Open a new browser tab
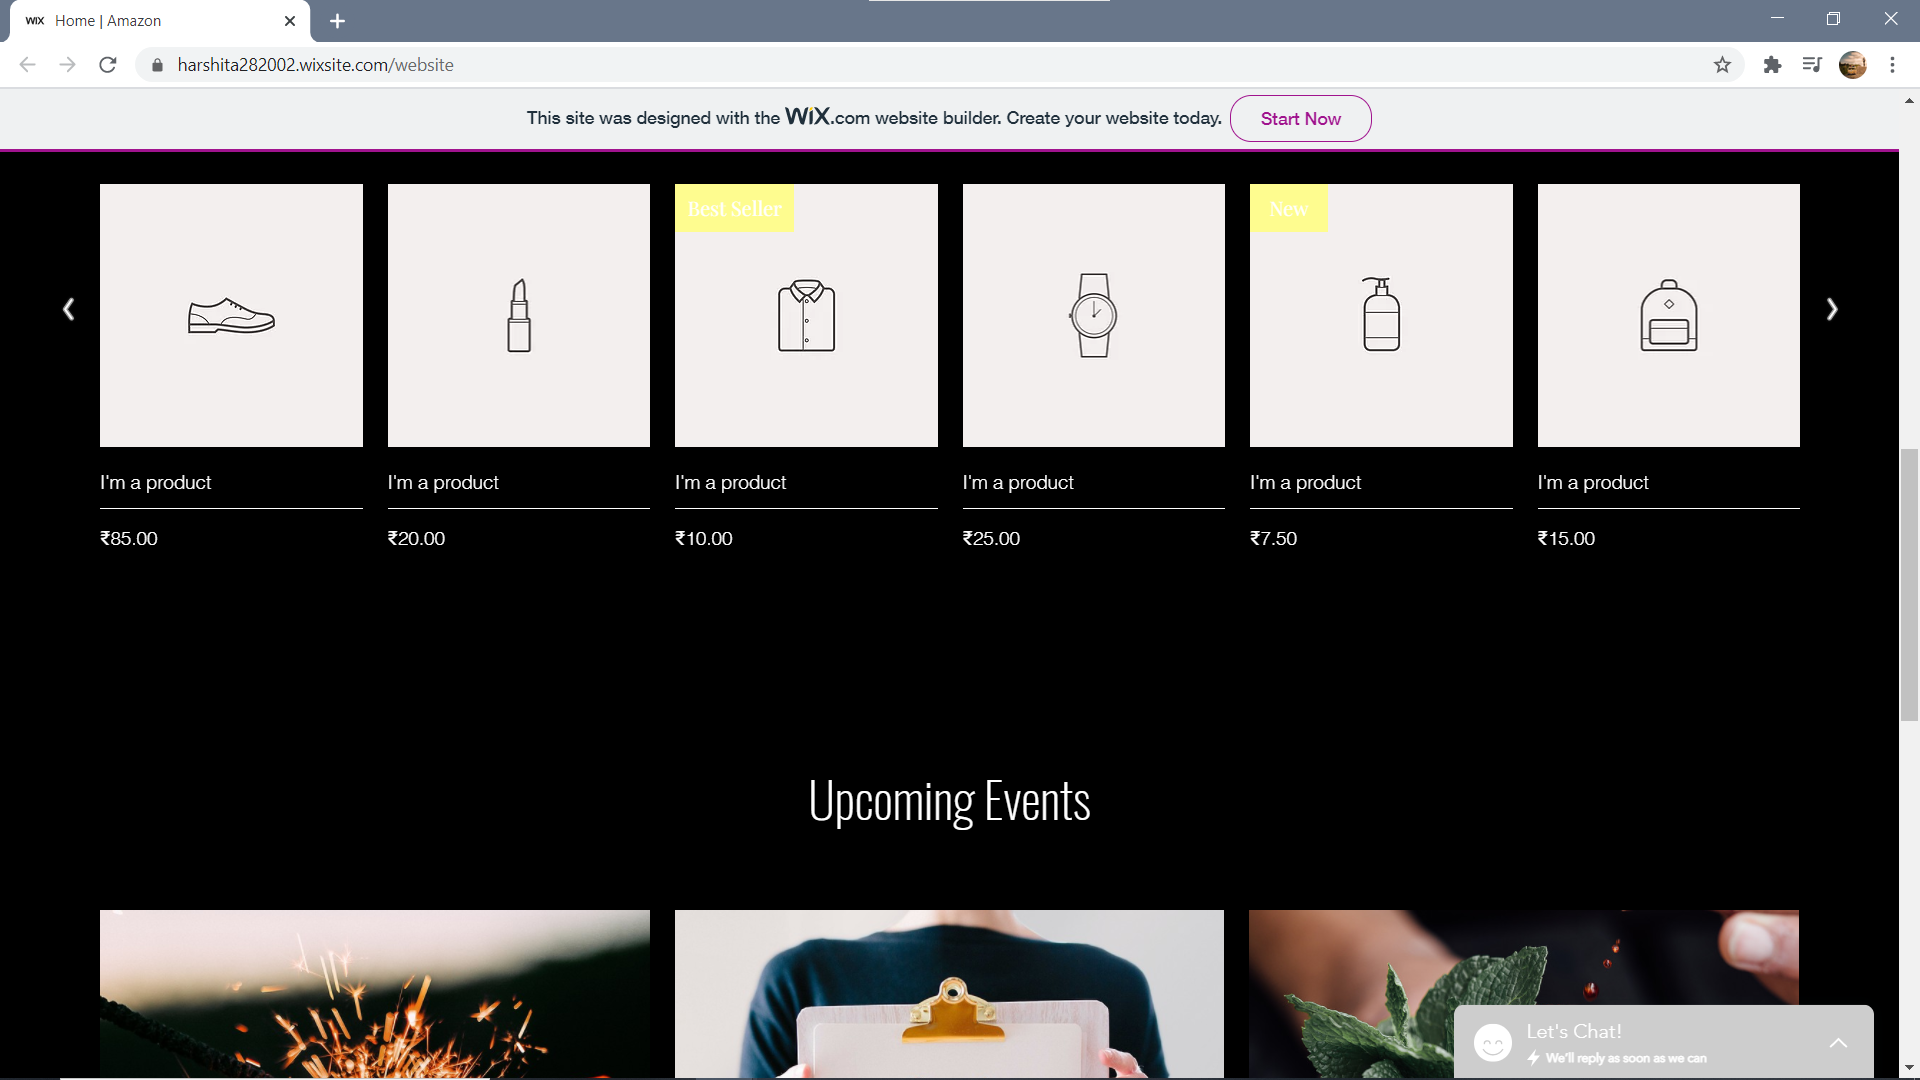 tap(337, 21)
